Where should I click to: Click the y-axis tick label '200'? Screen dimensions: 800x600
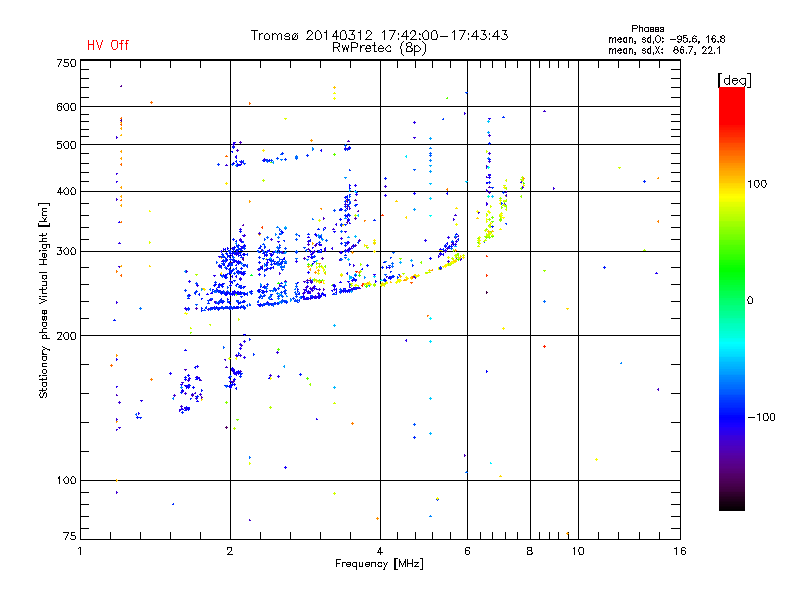click(x=66, y=336)
